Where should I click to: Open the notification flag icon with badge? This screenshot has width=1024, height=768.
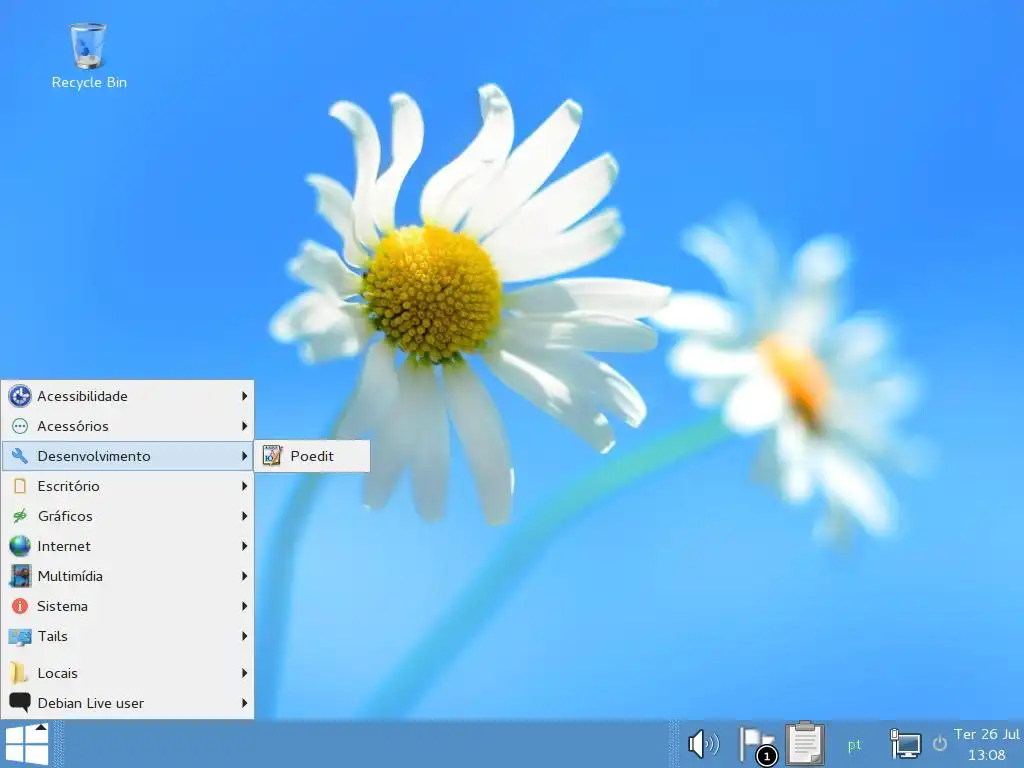pyautogui.click(x=758, y=745)
